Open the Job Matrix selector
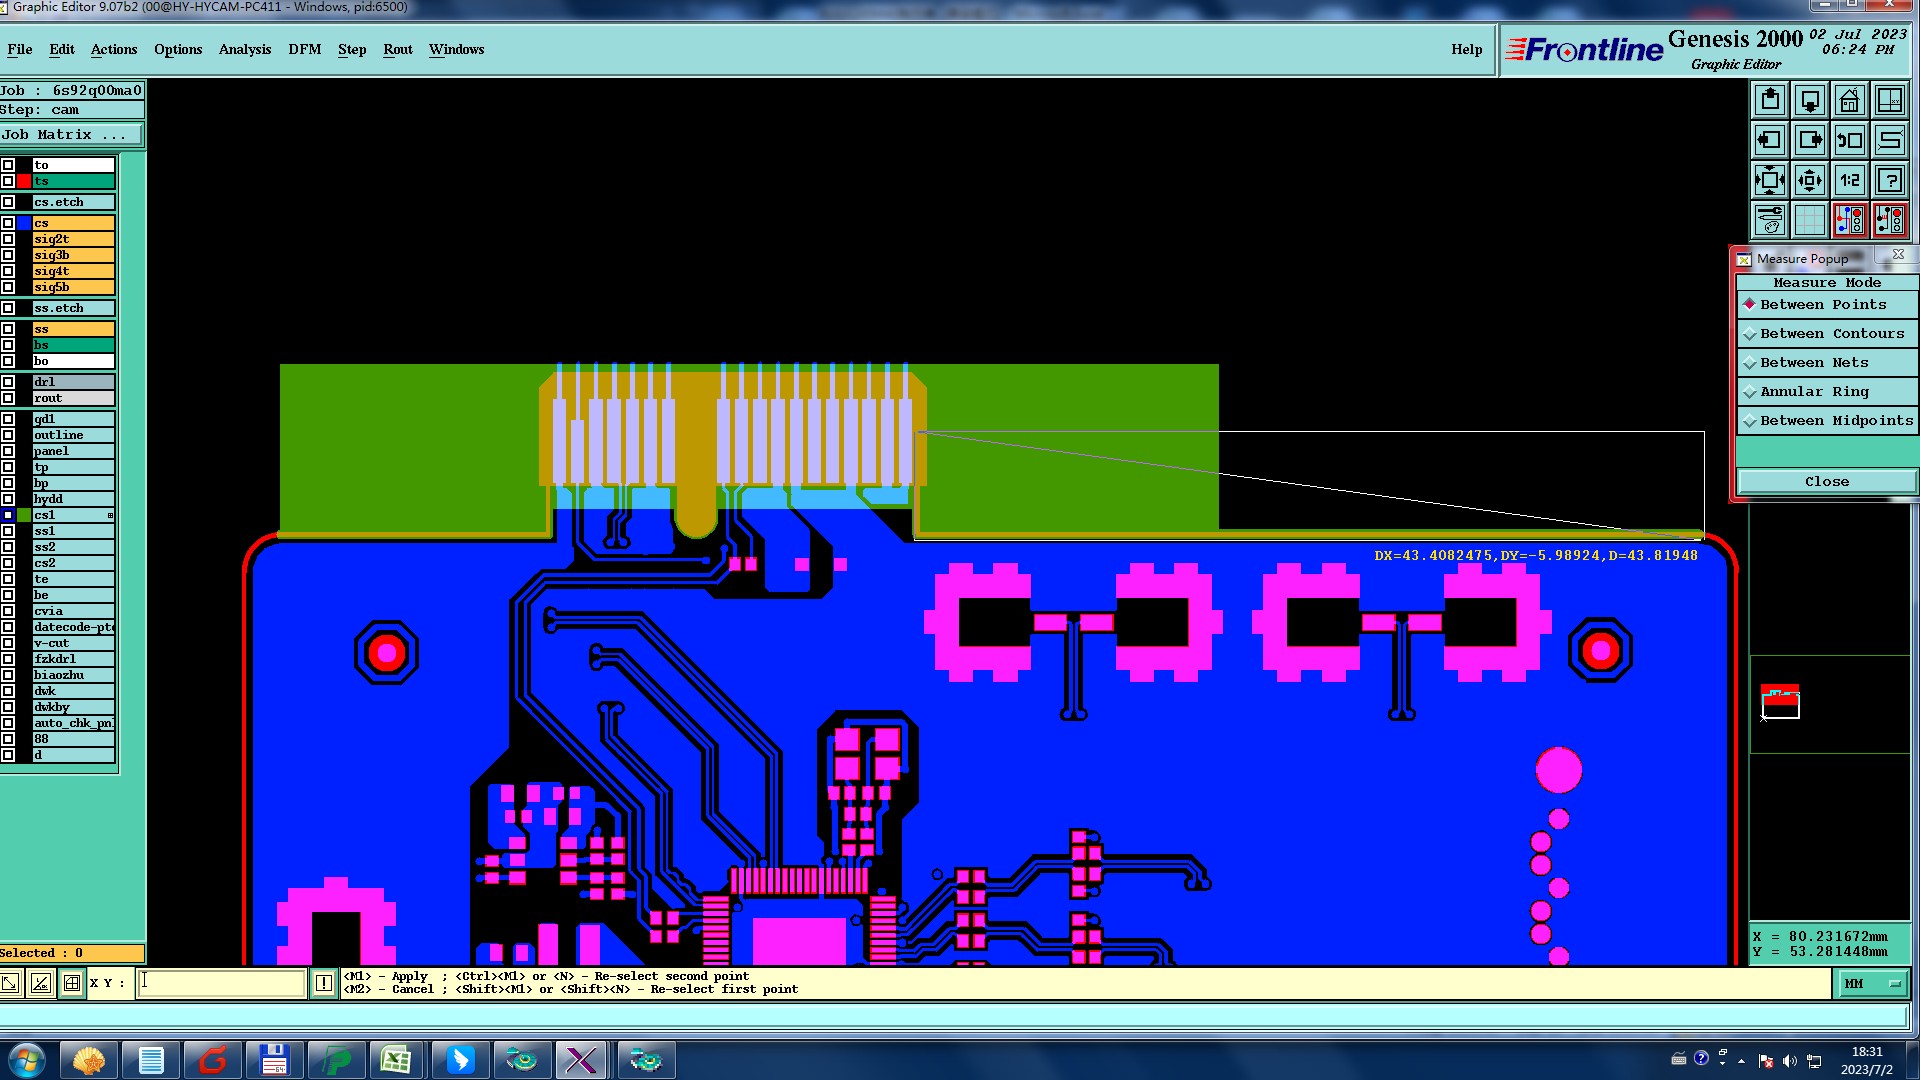Image resolution: width=1920 pixels, height=1080 pixels. click(71, 135)
